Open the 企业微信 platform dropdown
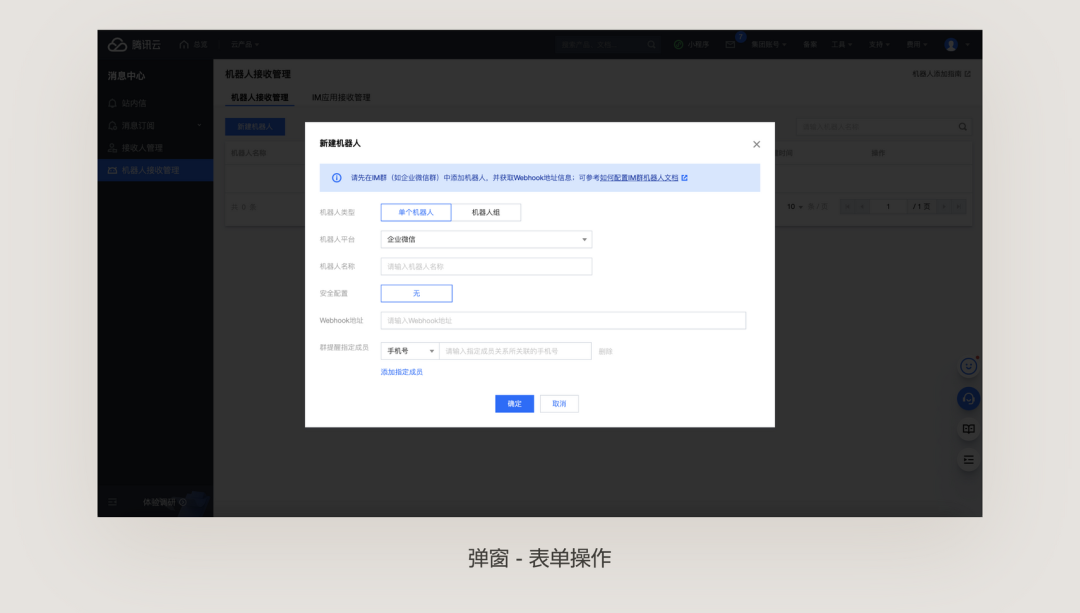 tap(486, 239)
